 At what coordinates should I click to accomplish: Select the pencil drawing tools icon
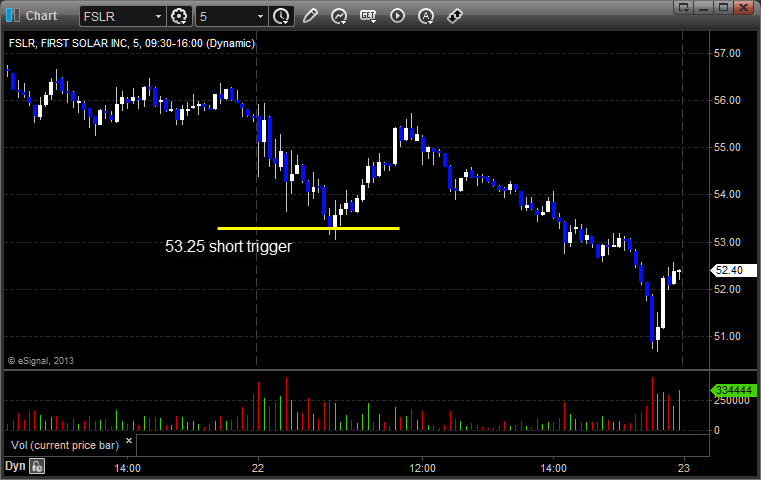tap(310, 16)
